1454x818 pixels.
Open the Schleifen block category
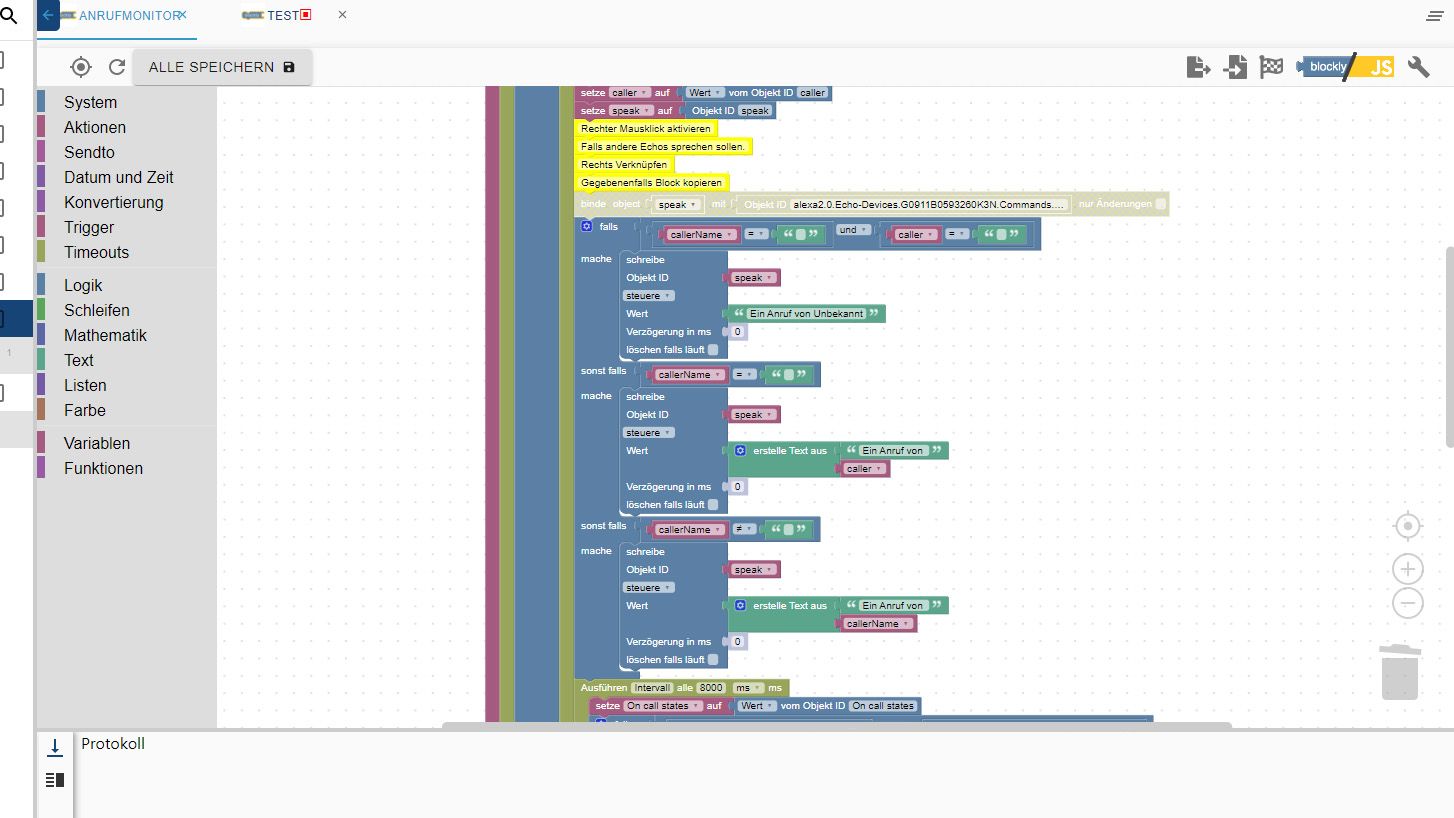point(97,310)
